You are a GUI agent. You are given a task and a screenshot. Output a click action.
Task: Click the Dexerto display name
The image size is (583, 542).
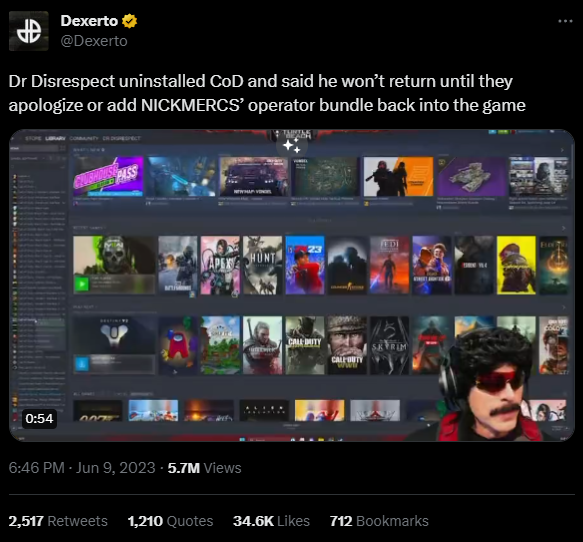click(x=89, y=21)
